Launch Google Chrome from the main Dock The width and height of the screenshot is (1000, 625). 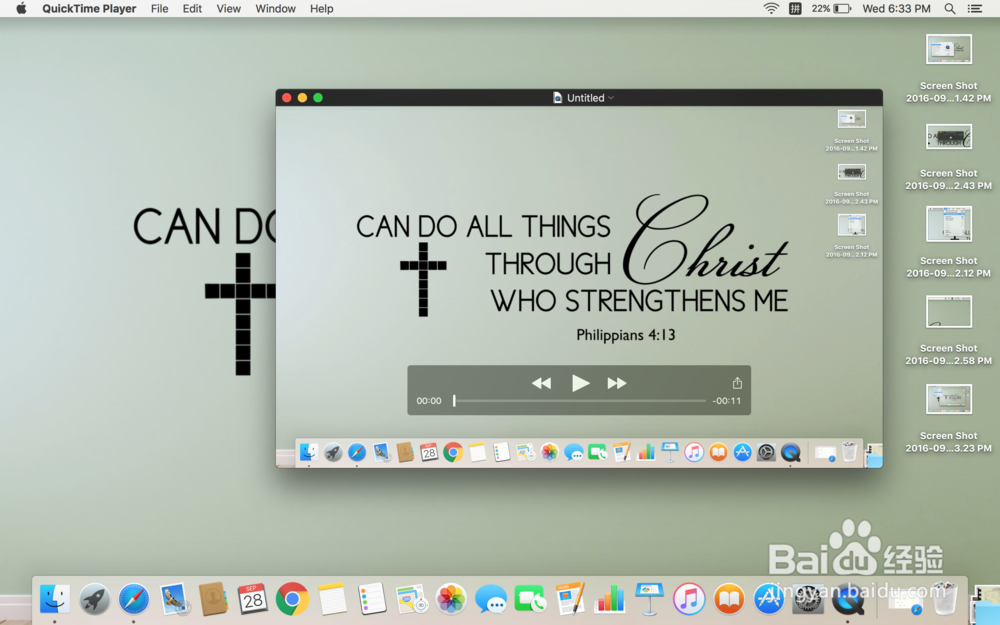292,599
